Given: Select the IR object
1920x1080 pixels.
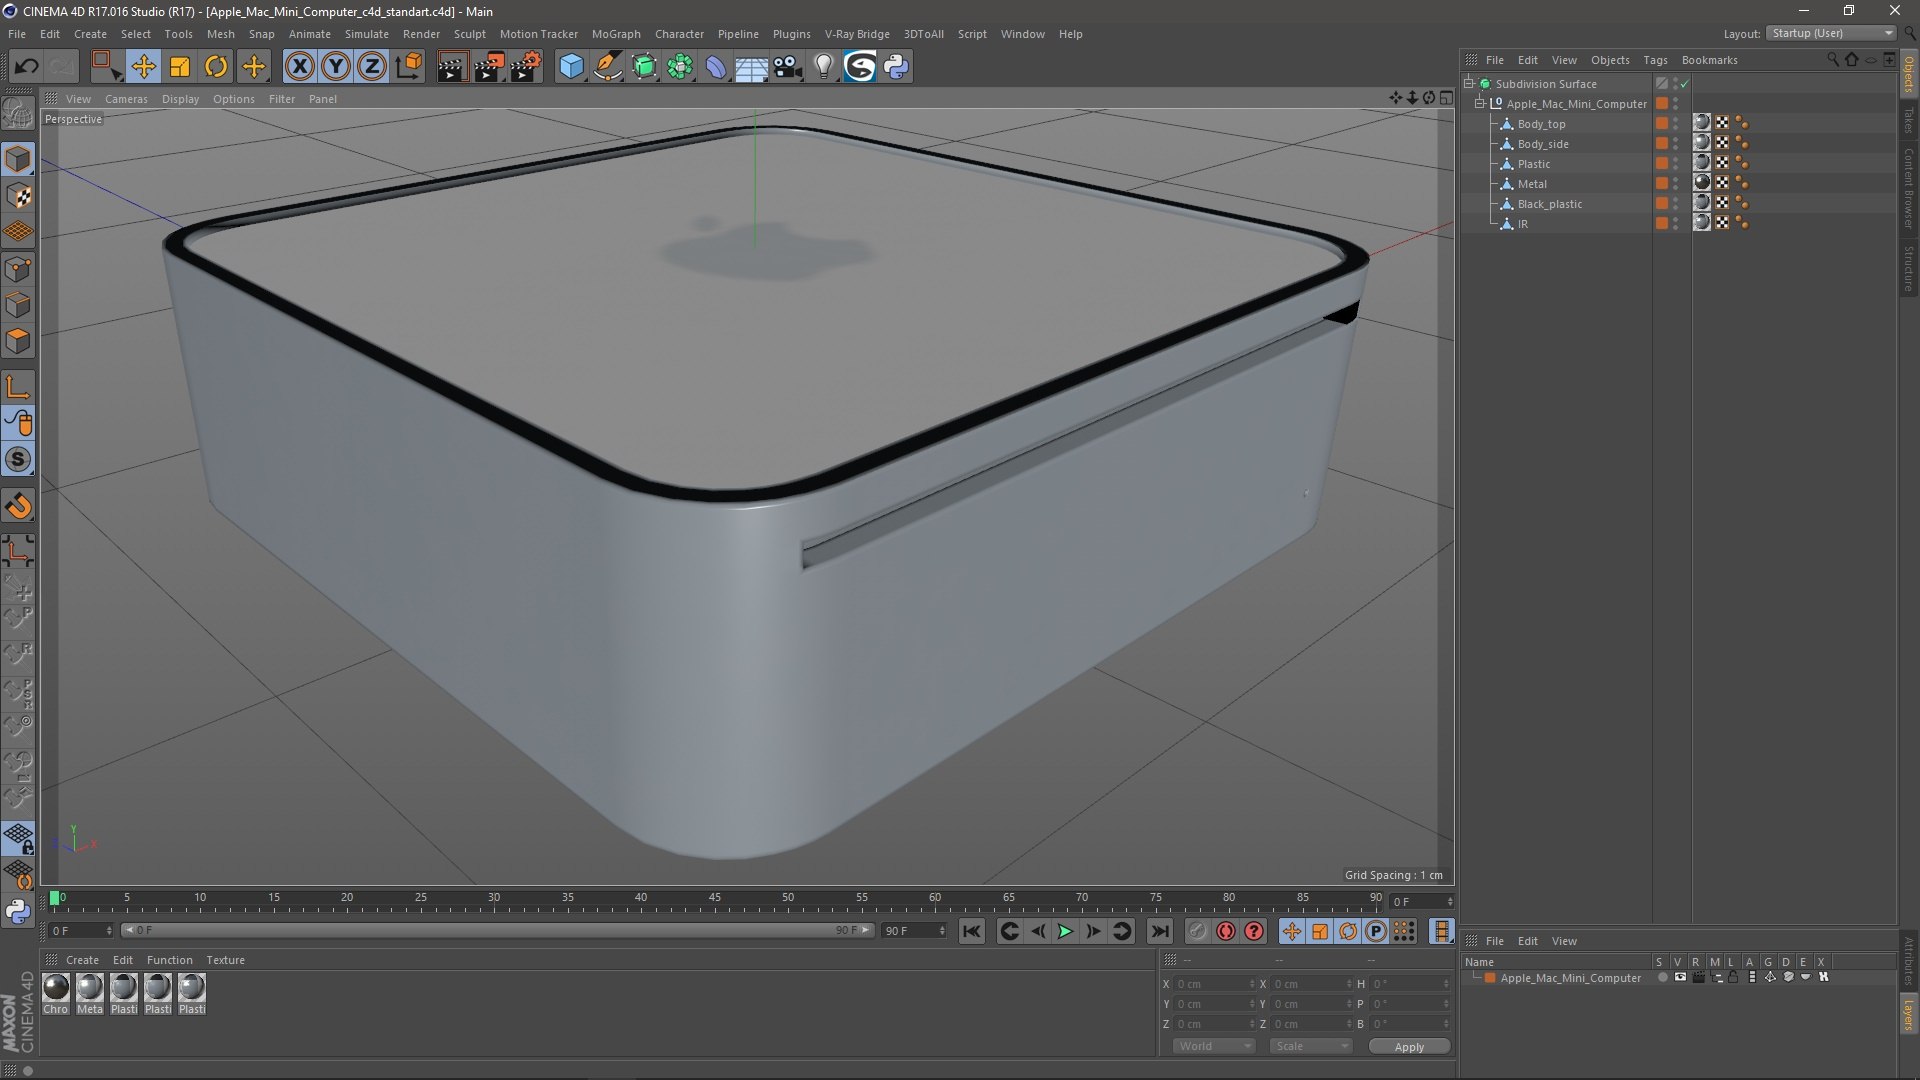Looking at the screenshot, I should point(1522,224).
